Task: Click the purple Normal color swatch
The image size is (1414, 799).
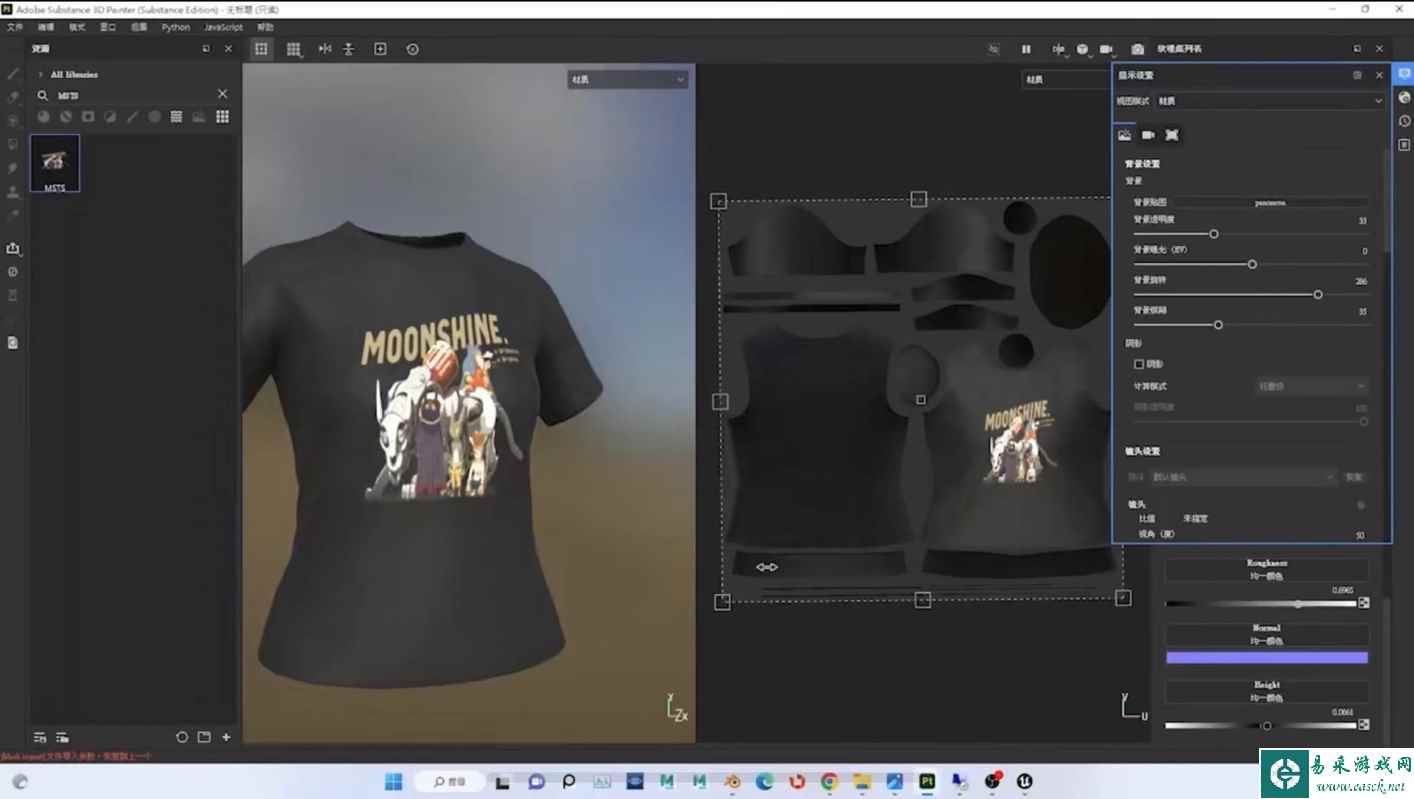Action: coord(1266,658)
